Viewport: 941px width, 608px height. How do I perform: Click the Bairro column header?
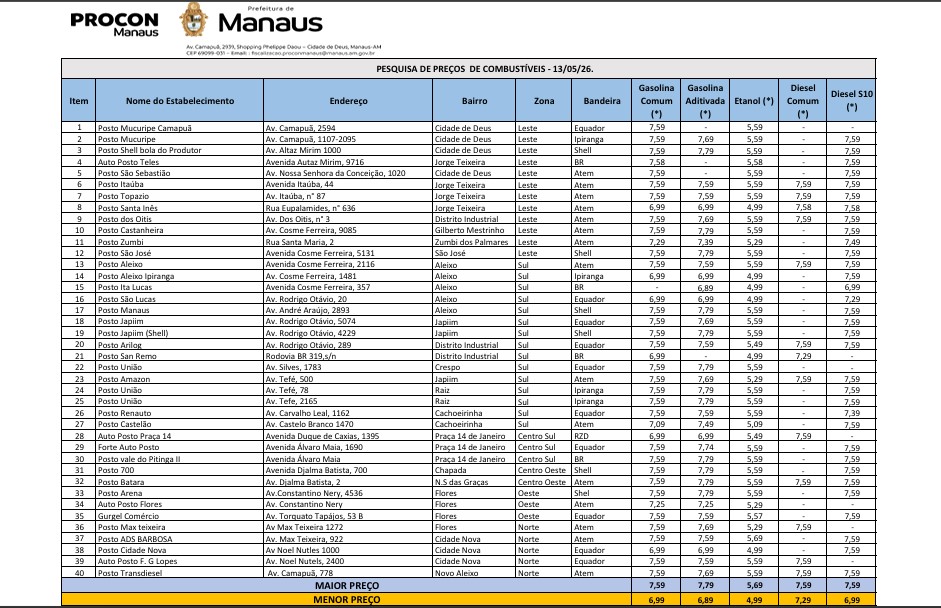(474, 101)
